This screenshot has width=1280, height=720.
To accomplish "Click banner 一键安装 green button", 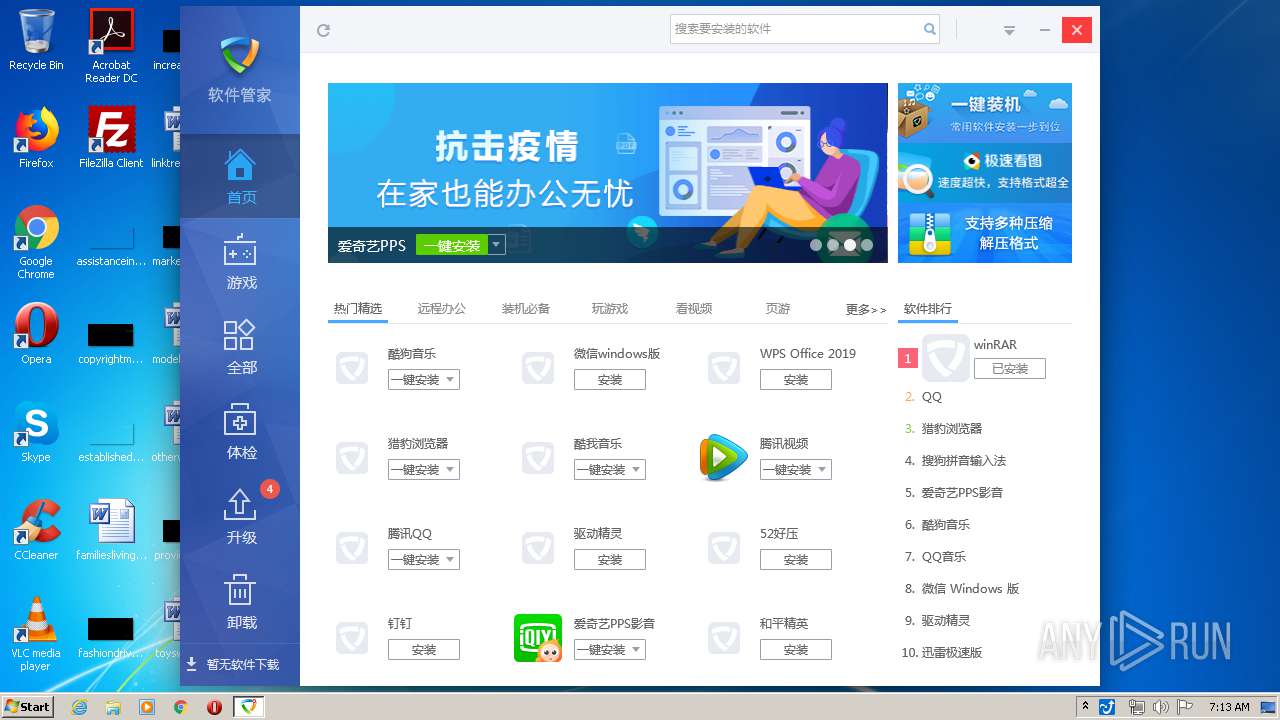I will pos(451,245).
